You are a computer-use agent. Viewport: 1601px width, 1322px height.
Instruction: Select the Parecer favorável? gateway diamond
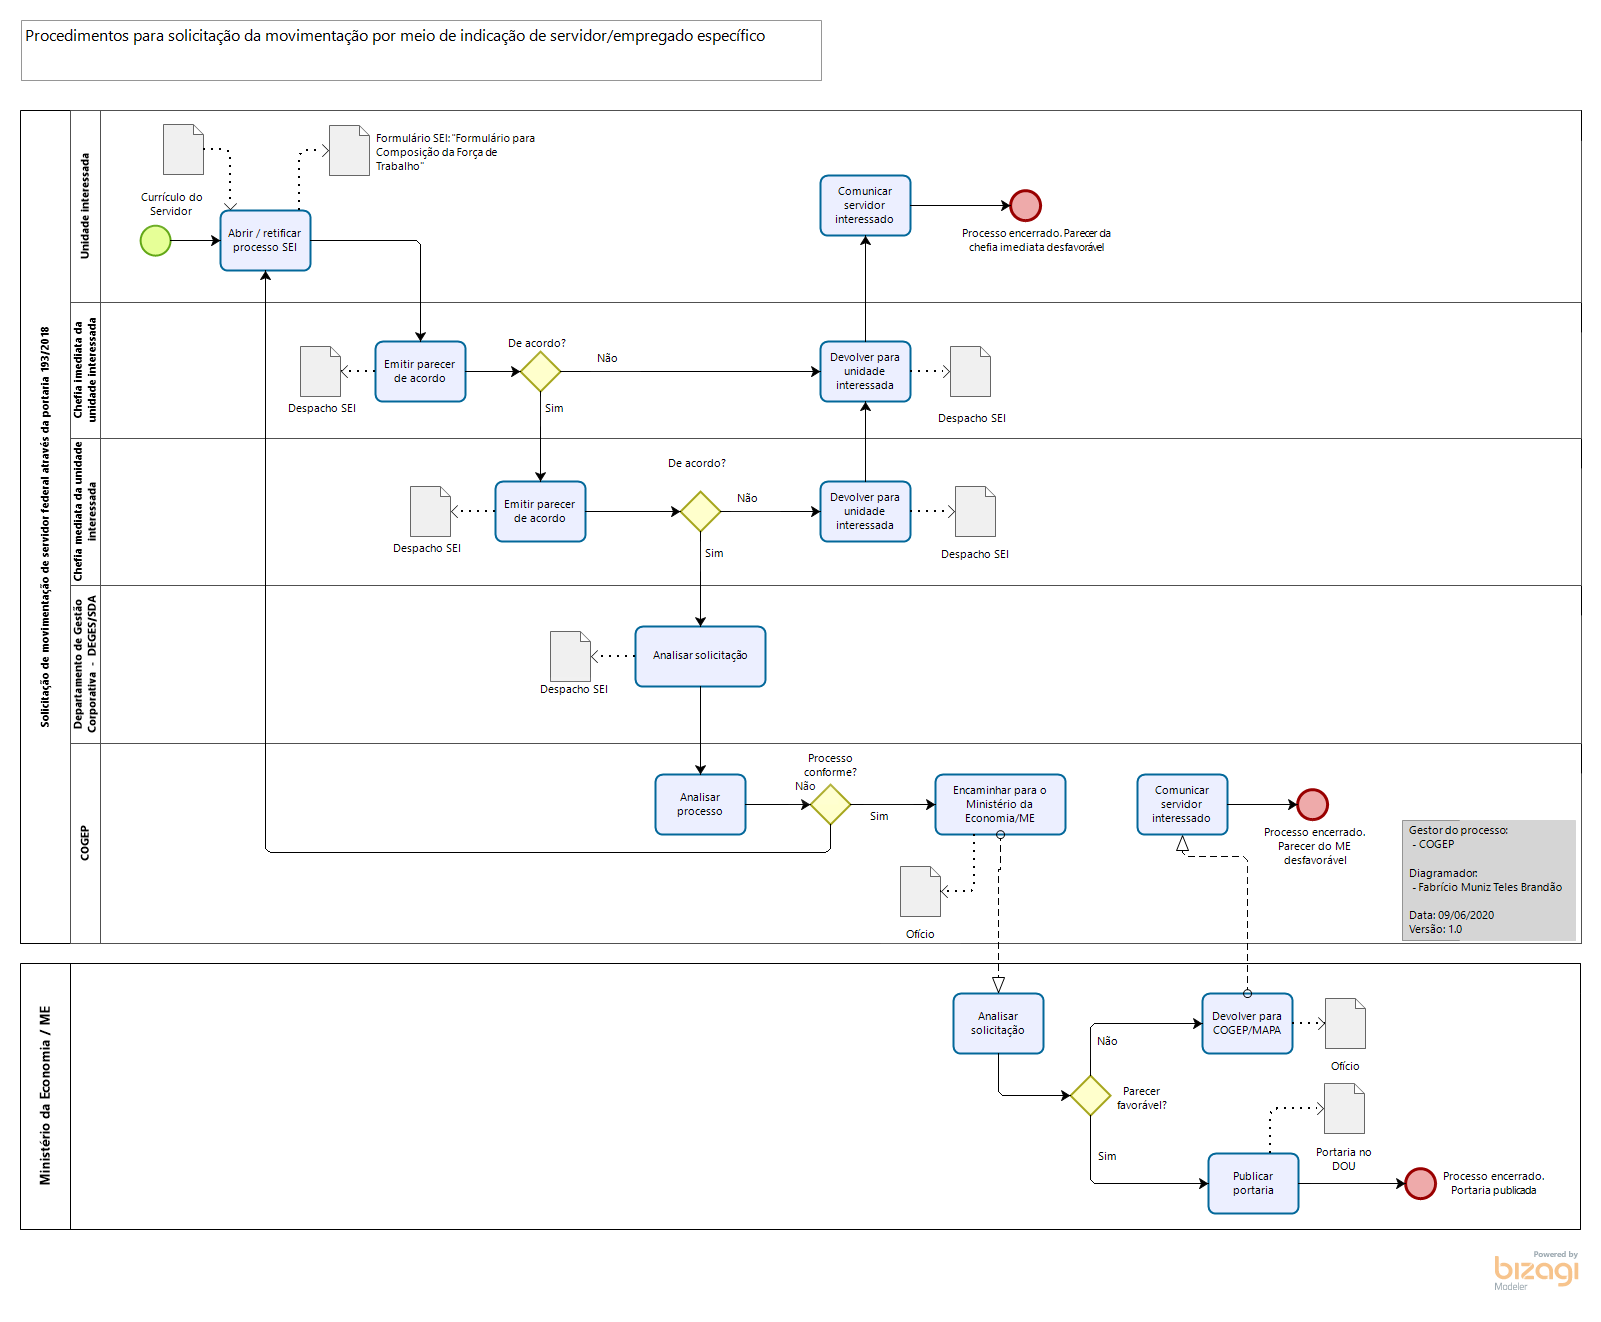pyautogui.click(x=1090, y=1096)
